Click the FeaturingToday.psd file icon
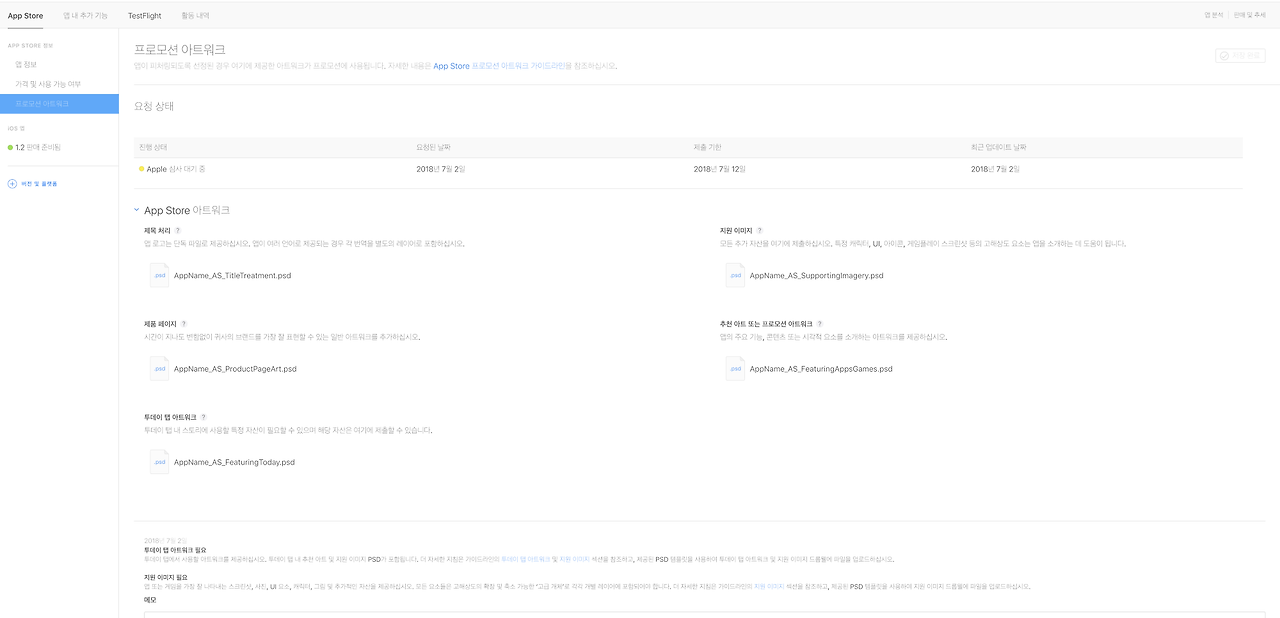Viewport: 1280px width, 618px height. [159, 462]
